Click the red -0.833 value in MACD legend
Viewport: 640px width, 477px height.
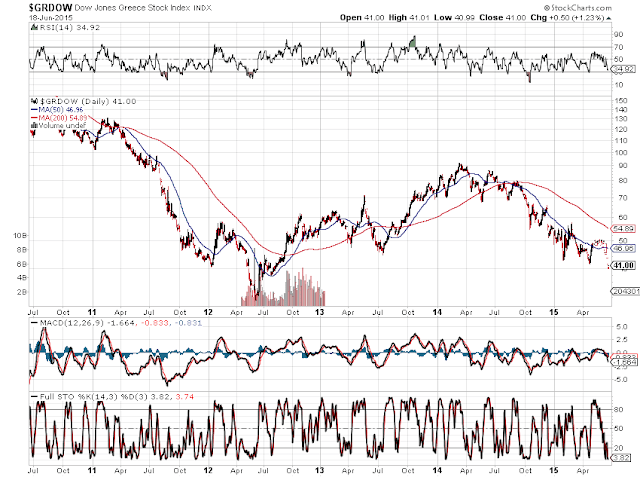(155, 323)
